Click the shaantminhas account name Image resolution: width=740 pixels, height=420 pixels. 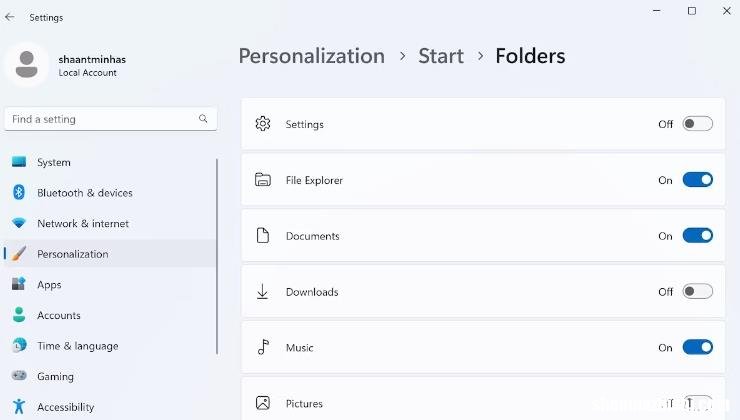(x=92, y=59)
